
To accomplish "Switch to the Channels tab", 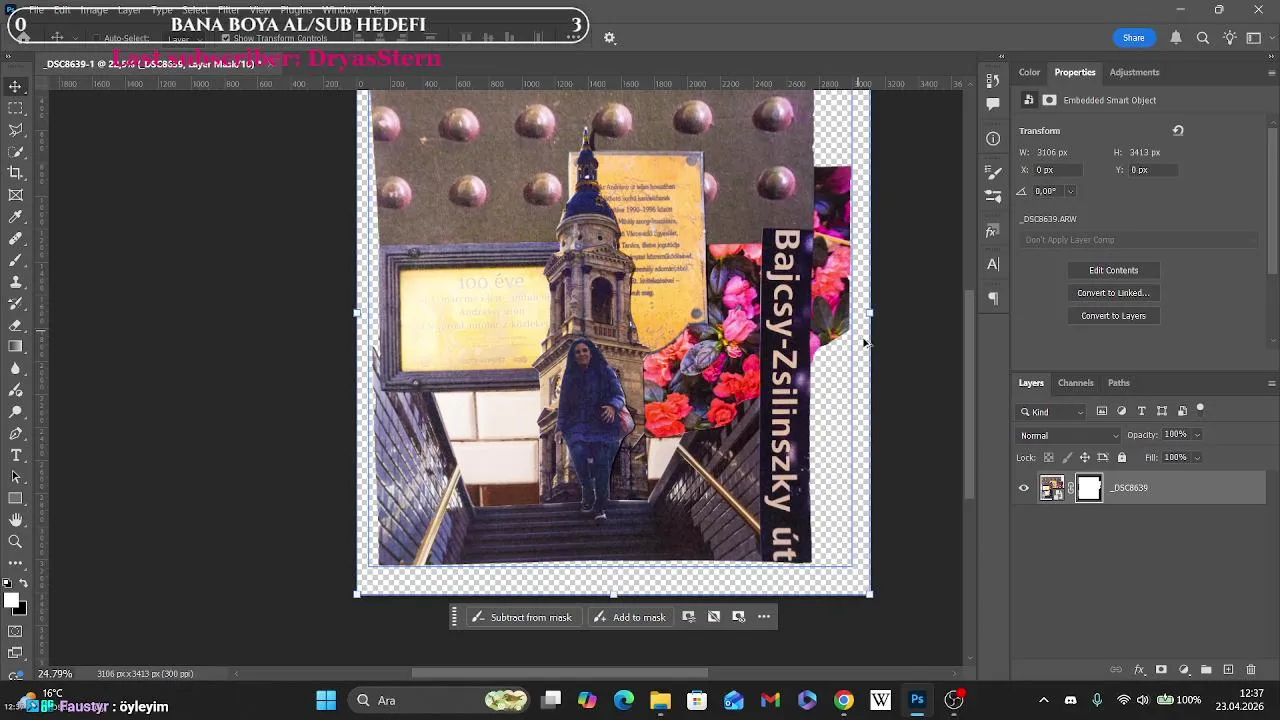I will (x=1075, y=383).
